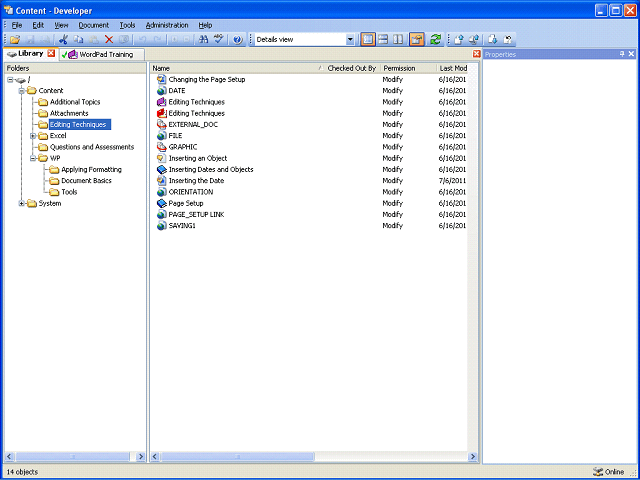Viewport: 640px width, 480px height.
Task: Click the red X Delete toolbar icon
Action: (109, 40)
